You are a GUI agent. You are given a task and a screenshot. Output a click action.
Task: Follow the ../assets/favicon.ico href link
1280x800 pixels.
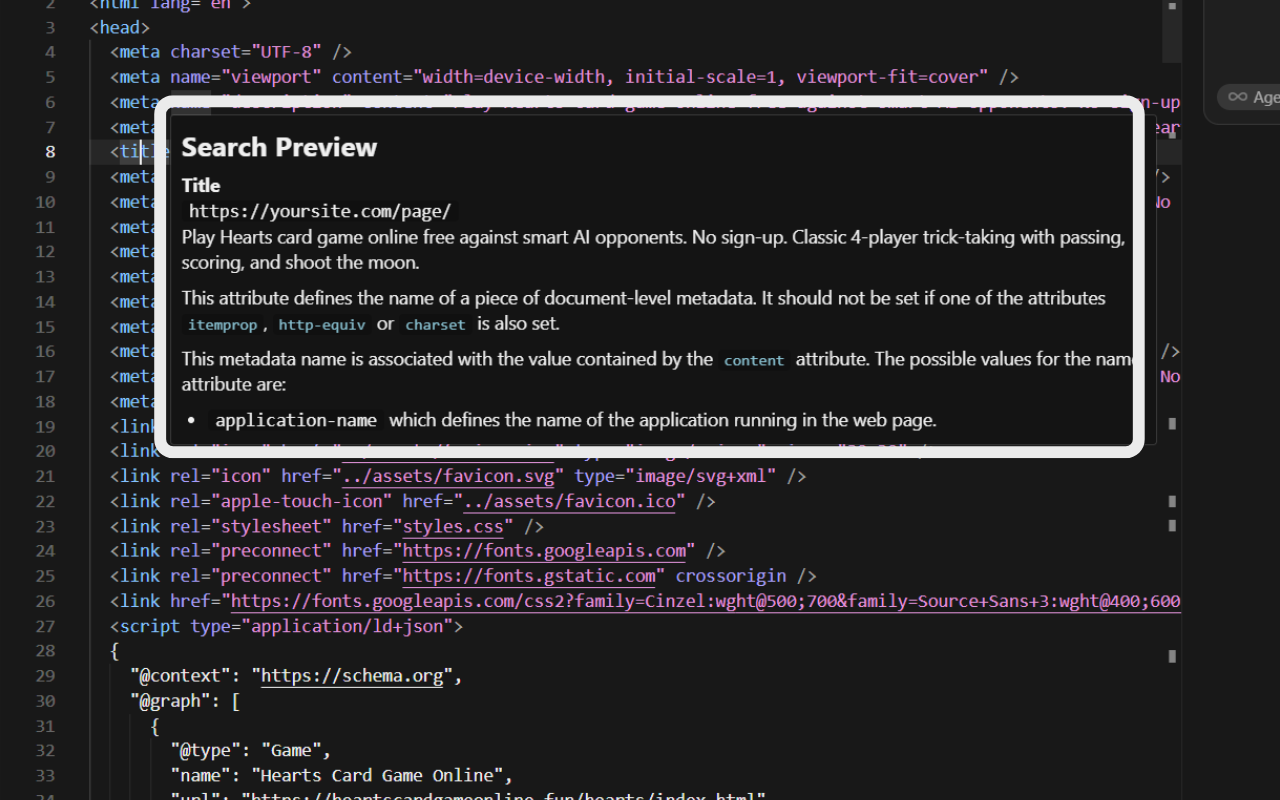click(570, 501)
